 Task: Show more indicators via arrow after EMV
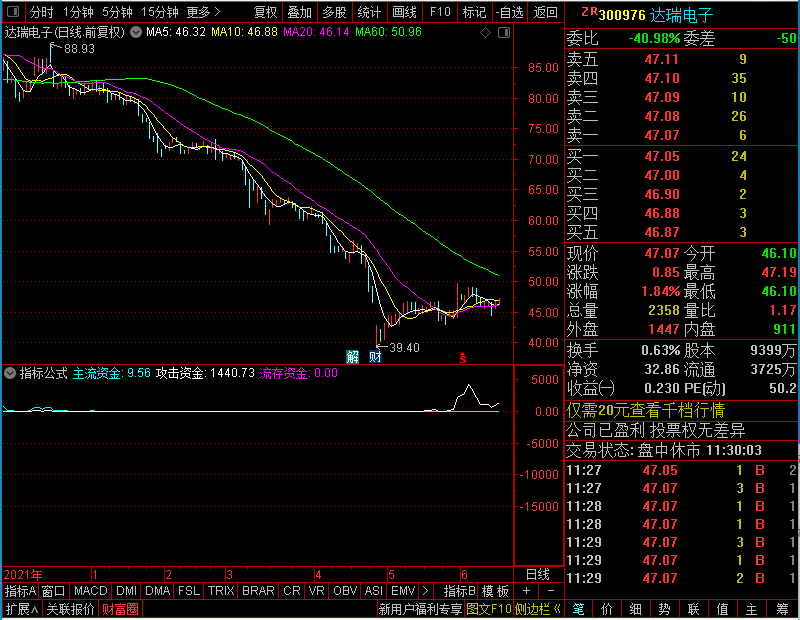click(426, 591)
